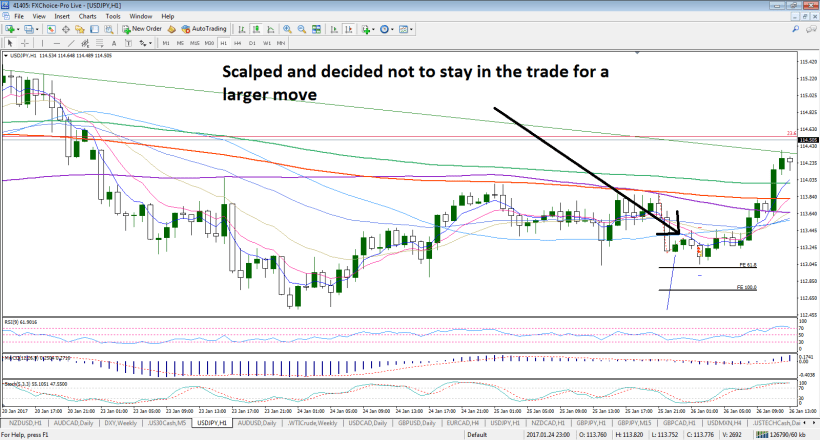The image size is (820, 440).
Task: Click the chat bubble icon top right
Action: (812, 29)
